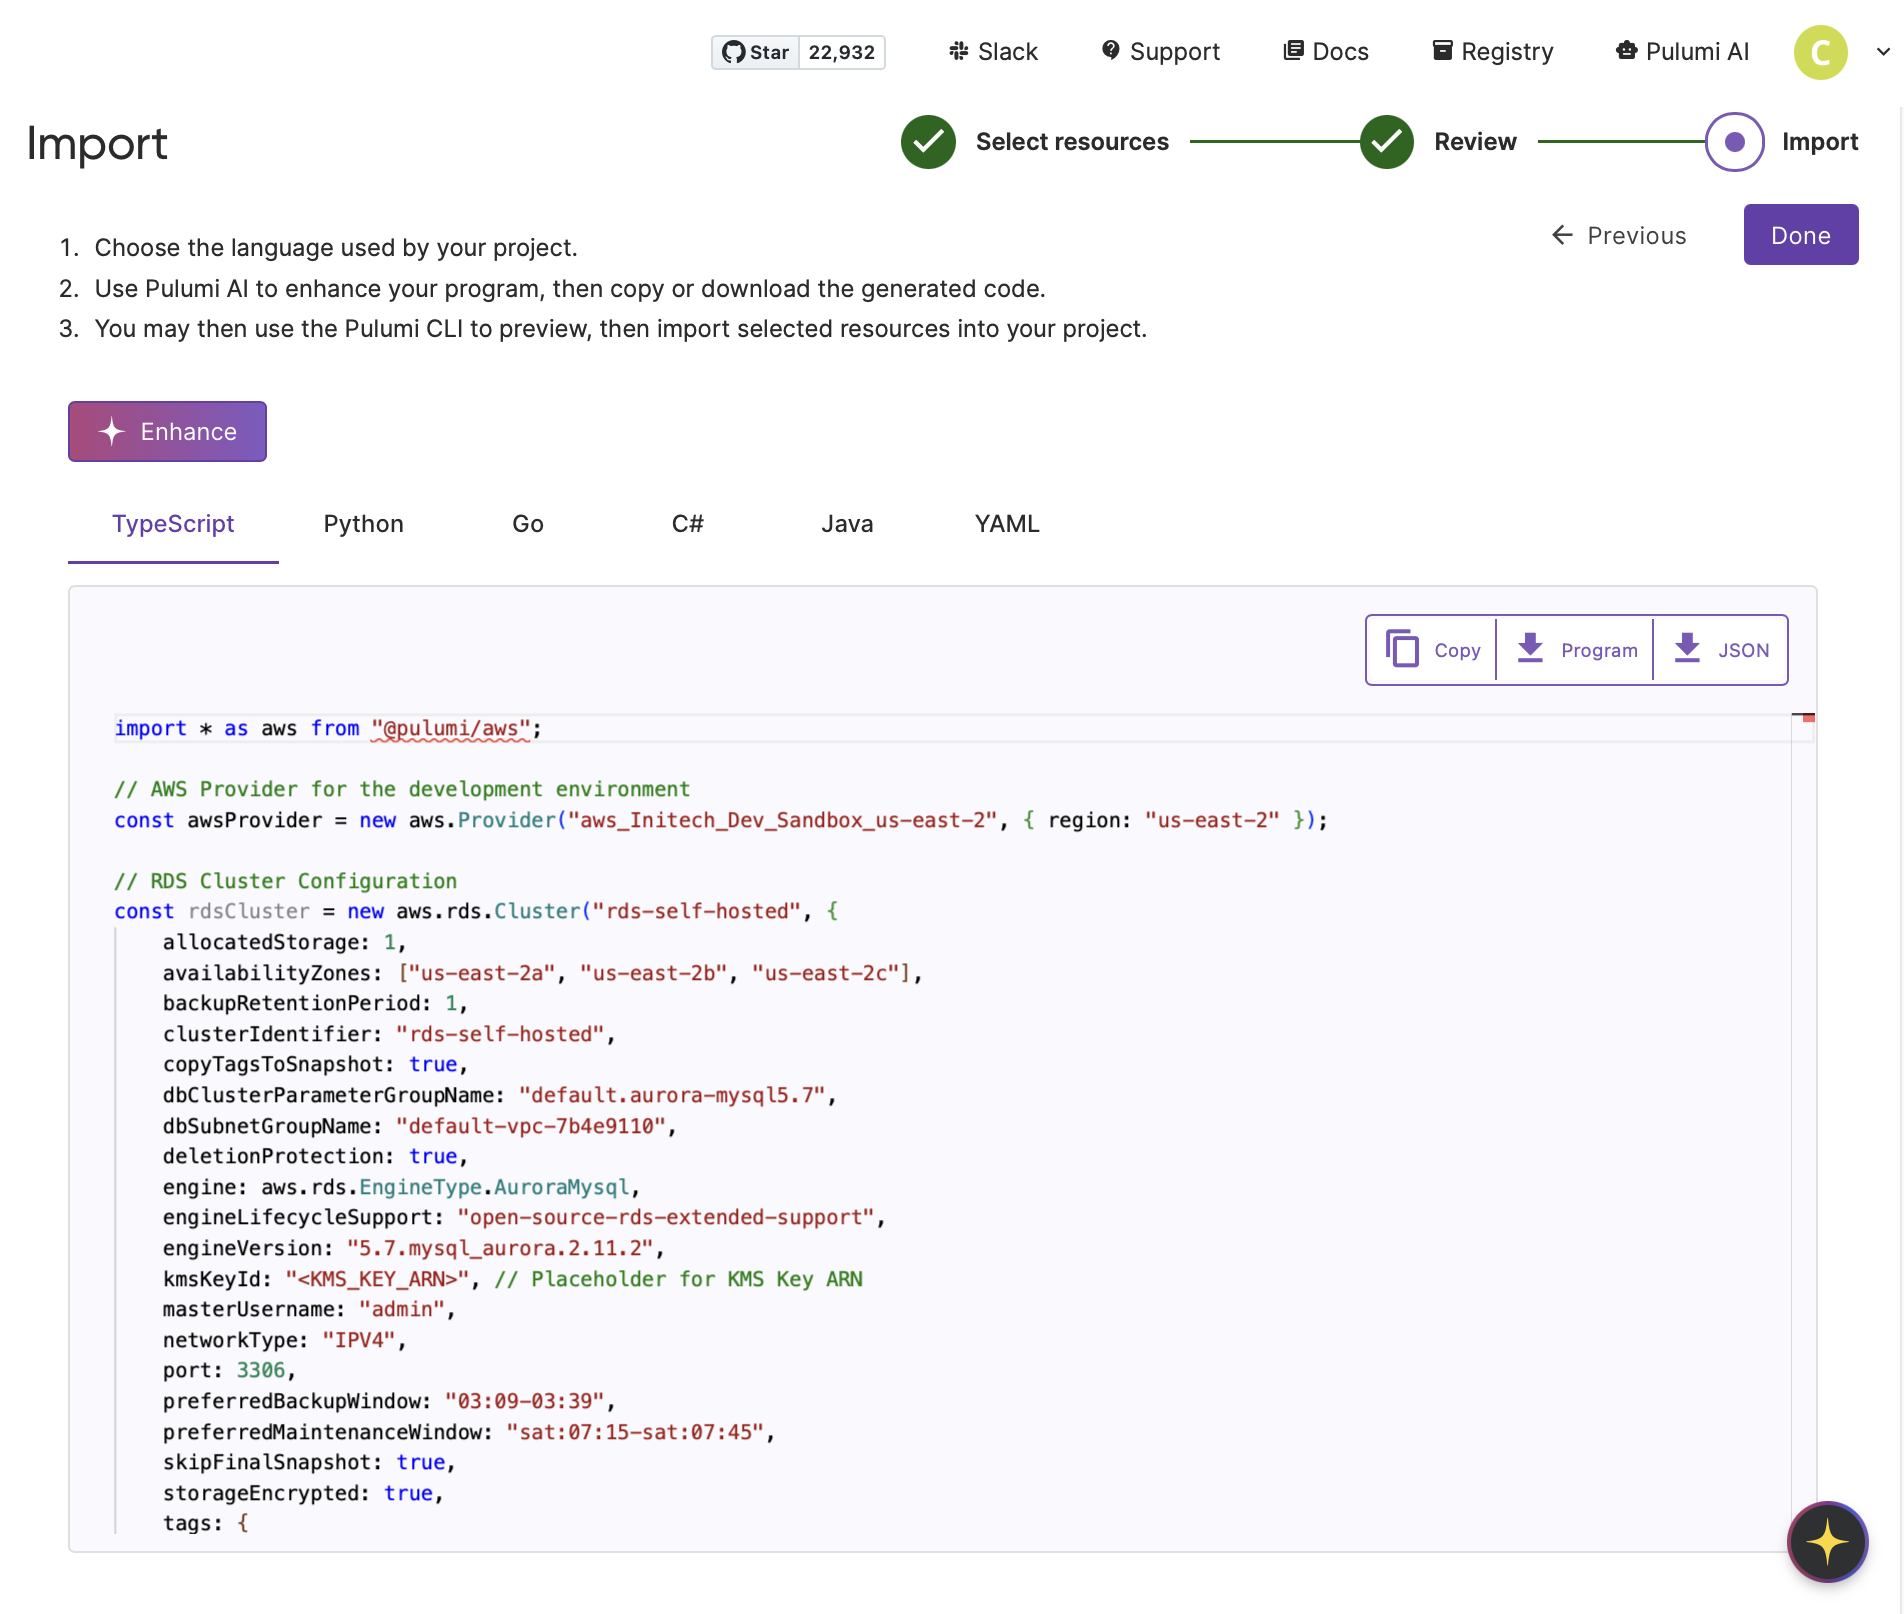The height and width of the screenshot is (1614, 1904).
Task: Go to the Registry page
Action: pyautogui.click(x=1492, y=52)
